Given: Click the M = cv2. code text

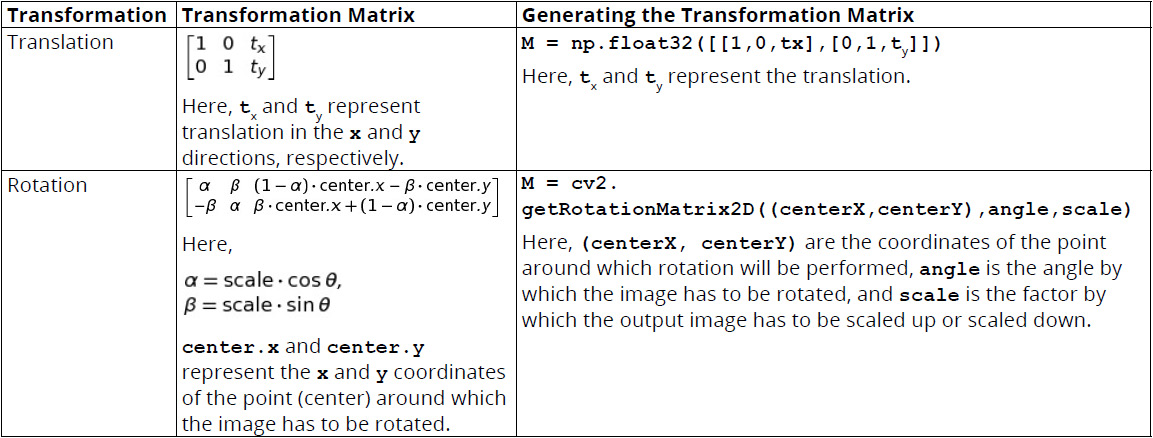Looking at the screenshot, I should 573,183.
